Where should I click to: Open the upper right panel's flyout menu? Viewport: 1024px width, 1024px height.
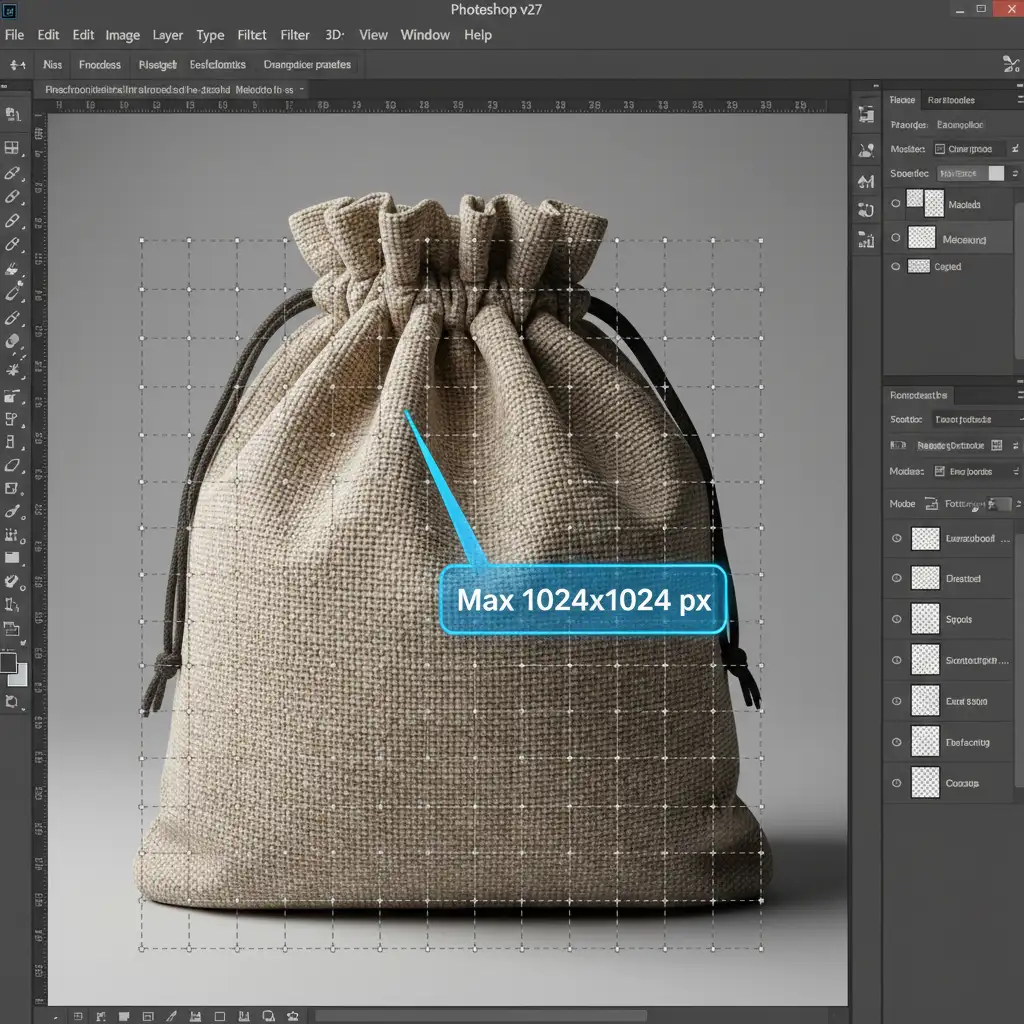tap(1013, 100)
